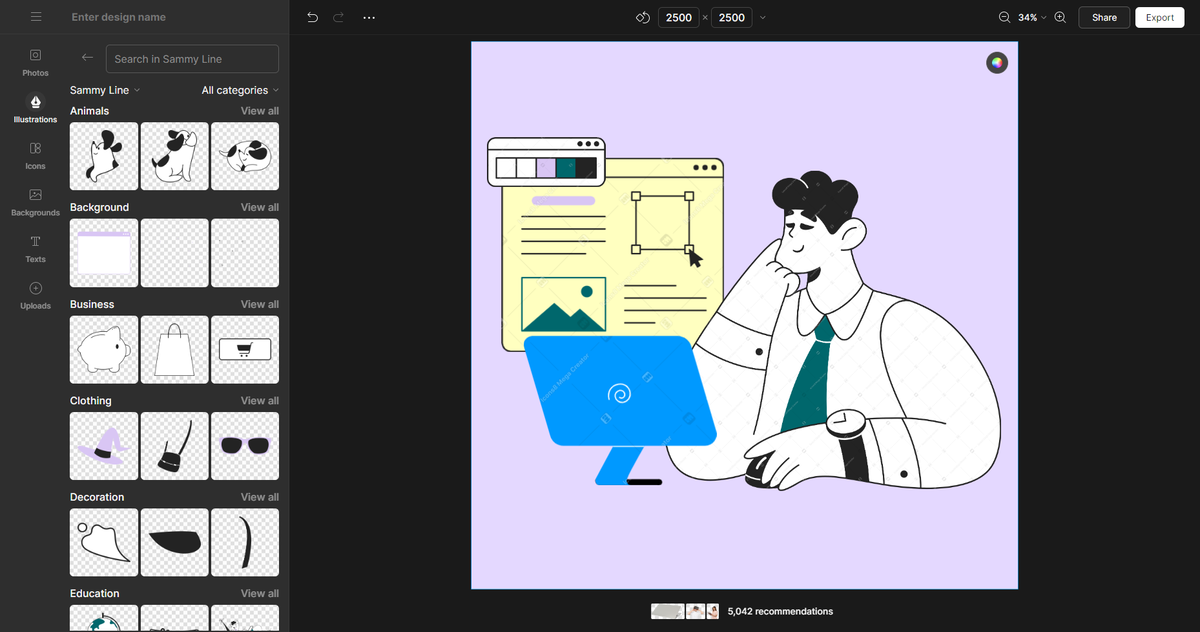The image size is (1200, 632).
Task: View all Decoration illustrations
Action: 260,497
